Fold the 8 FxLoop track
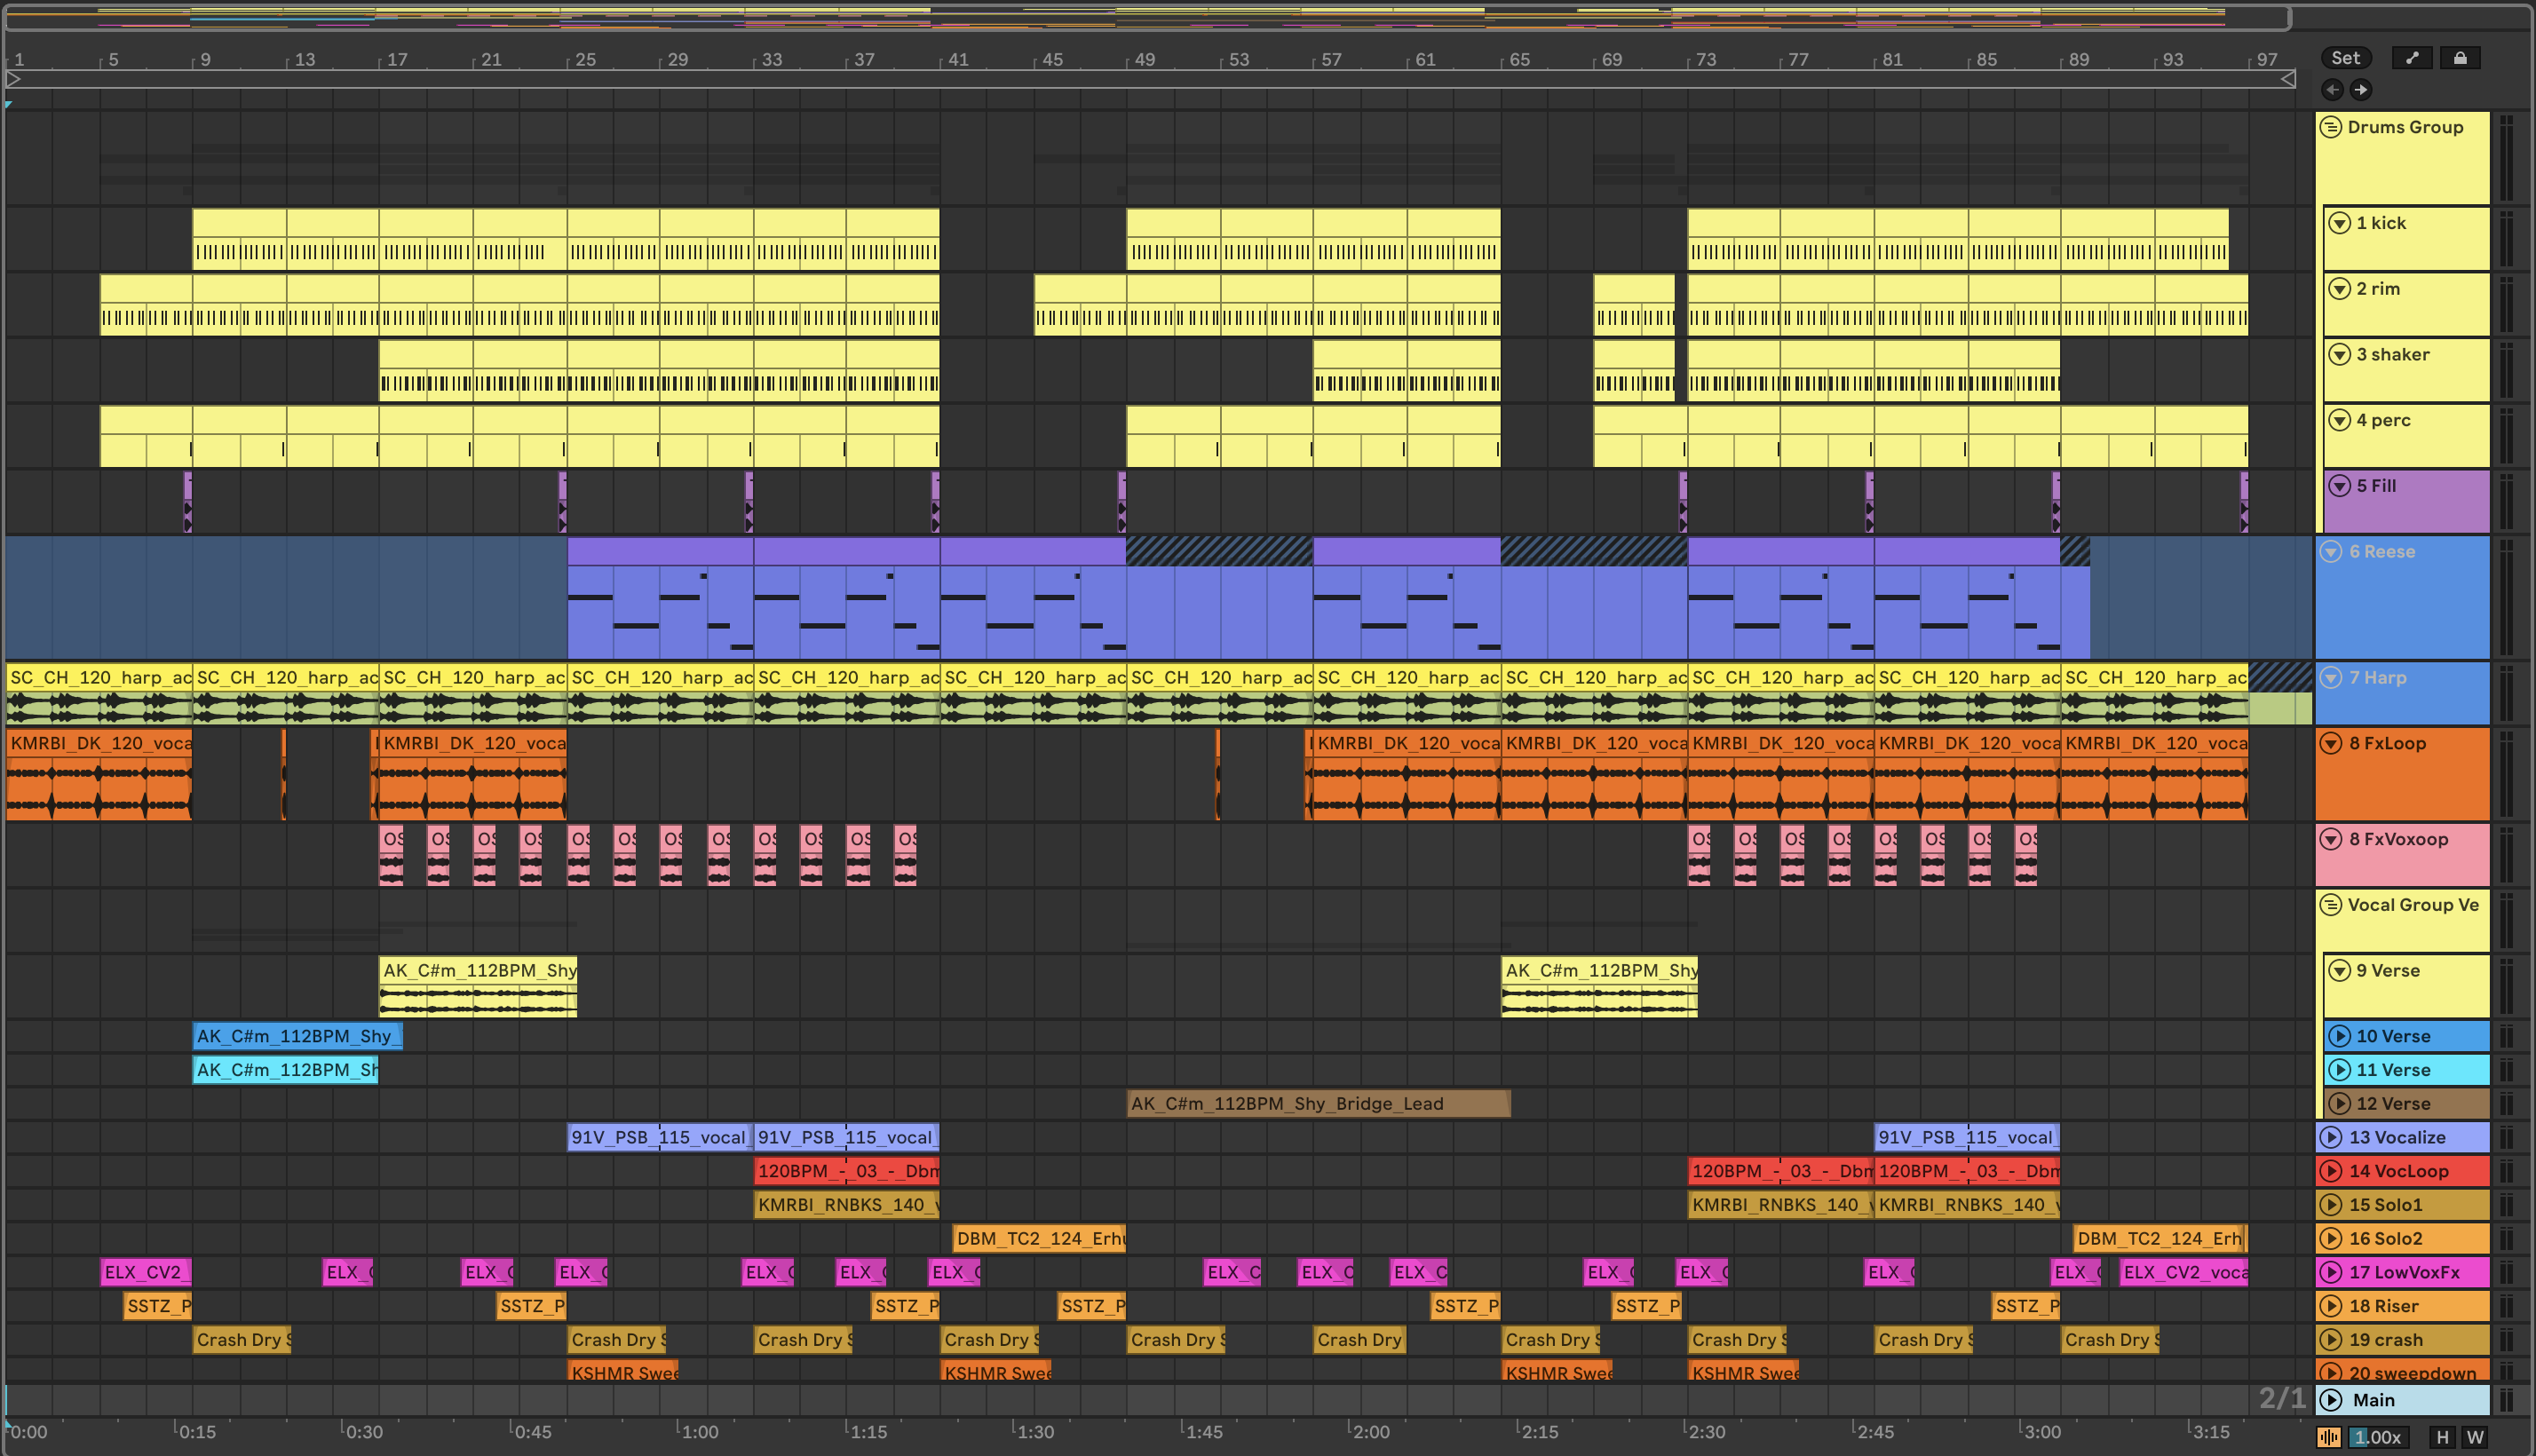This screenshot has width=2536, height=1456. click(2331, 743)
